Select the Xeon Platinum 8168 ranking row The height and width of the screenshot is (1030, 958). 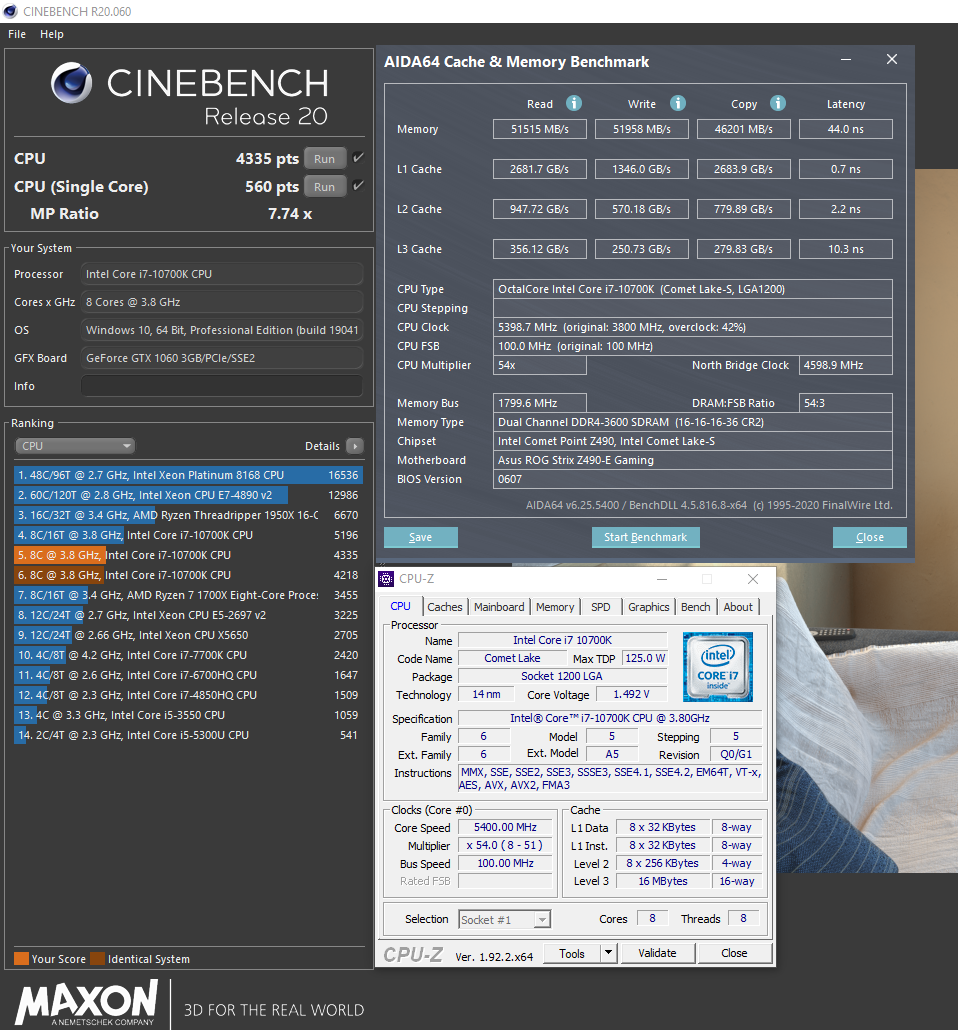tap(188, 475)
